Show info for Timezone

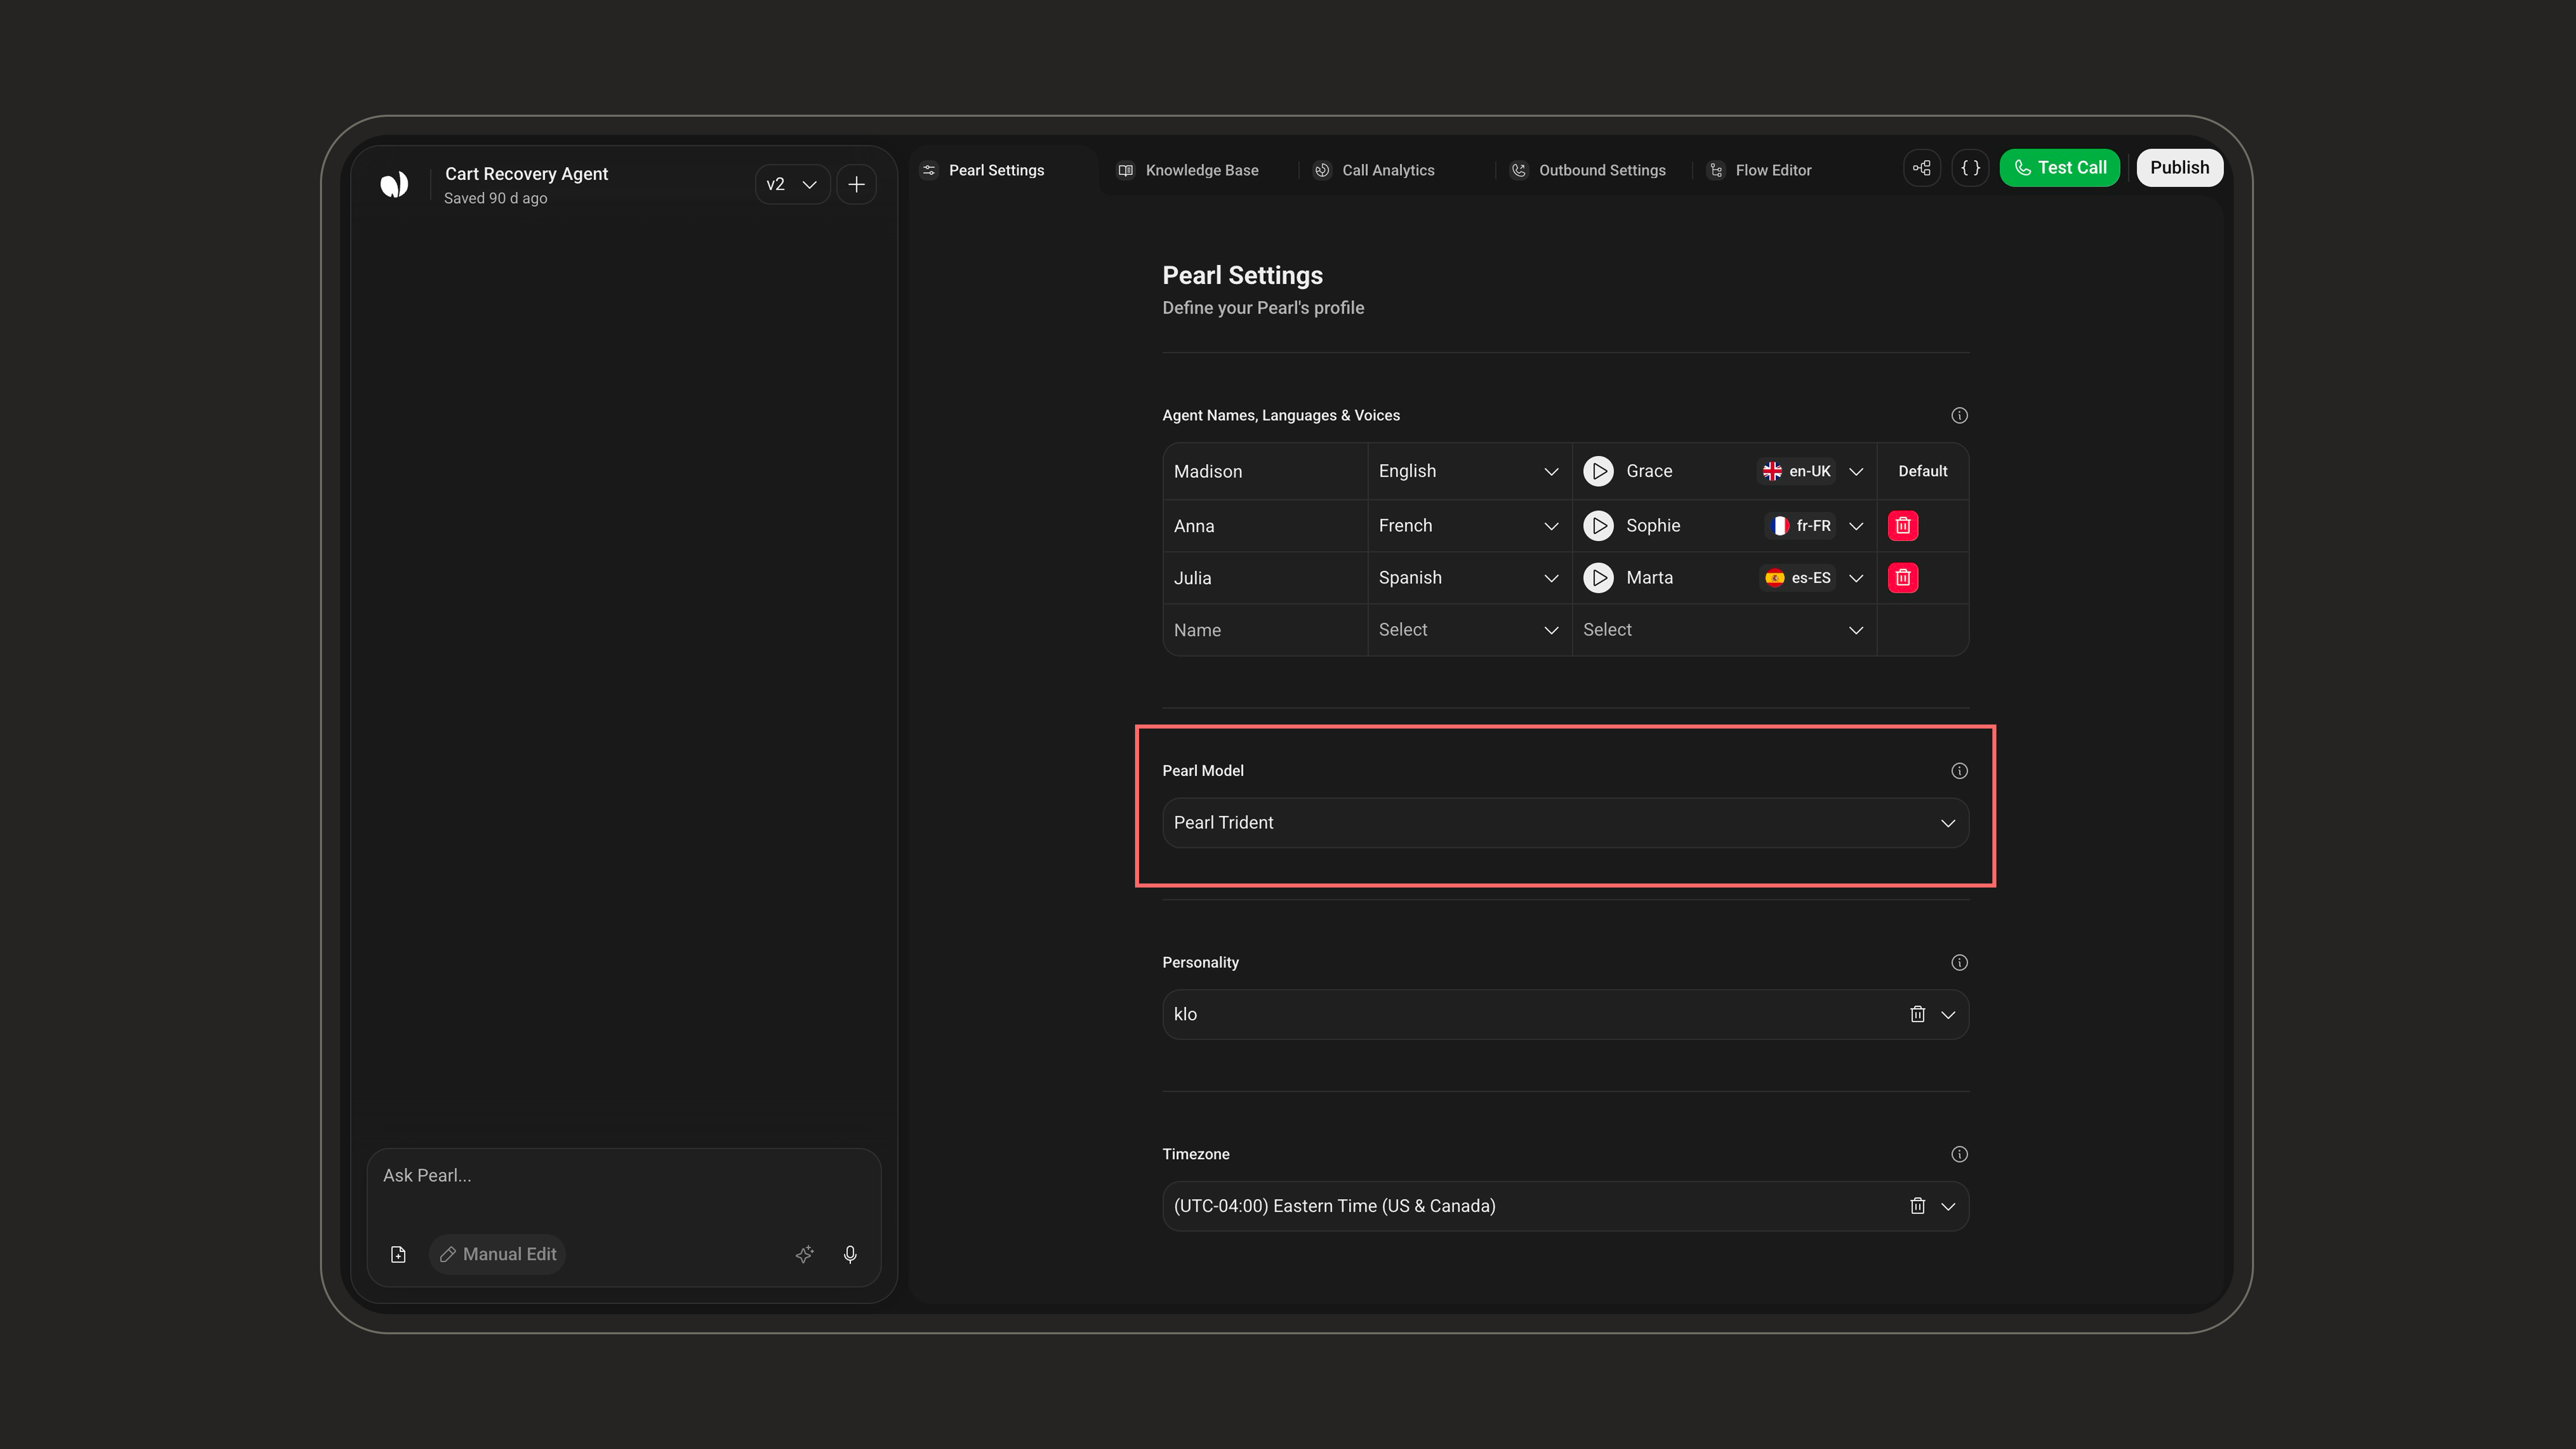point(1959,1154)
